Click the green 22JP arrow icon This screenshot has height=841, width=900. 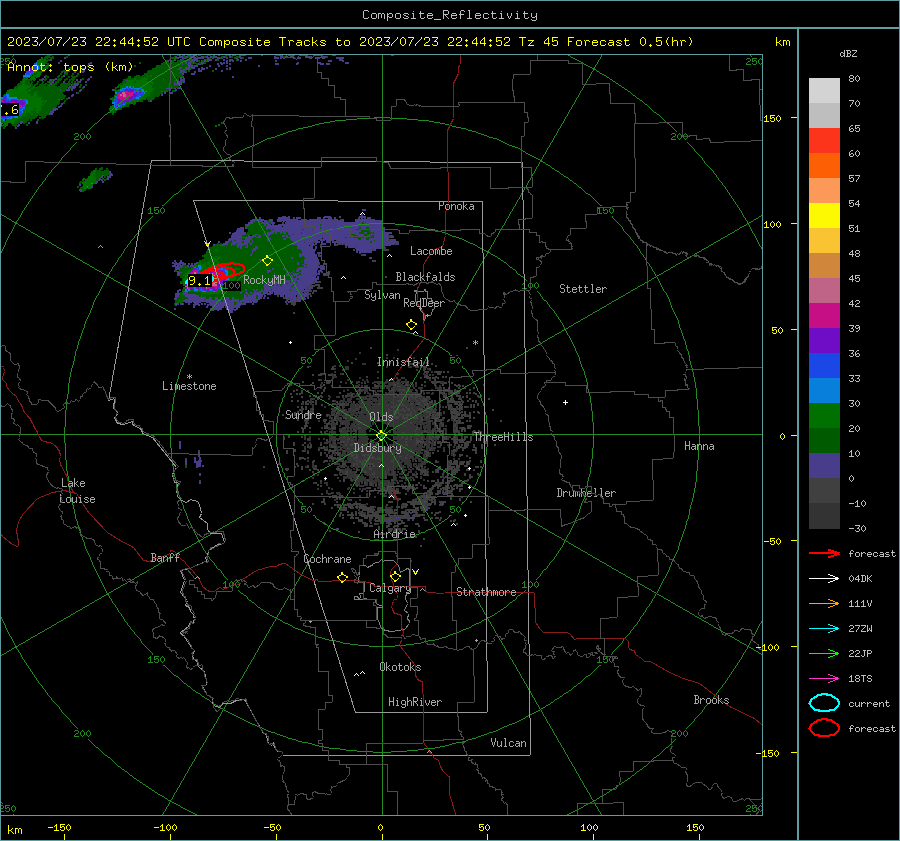824,653
